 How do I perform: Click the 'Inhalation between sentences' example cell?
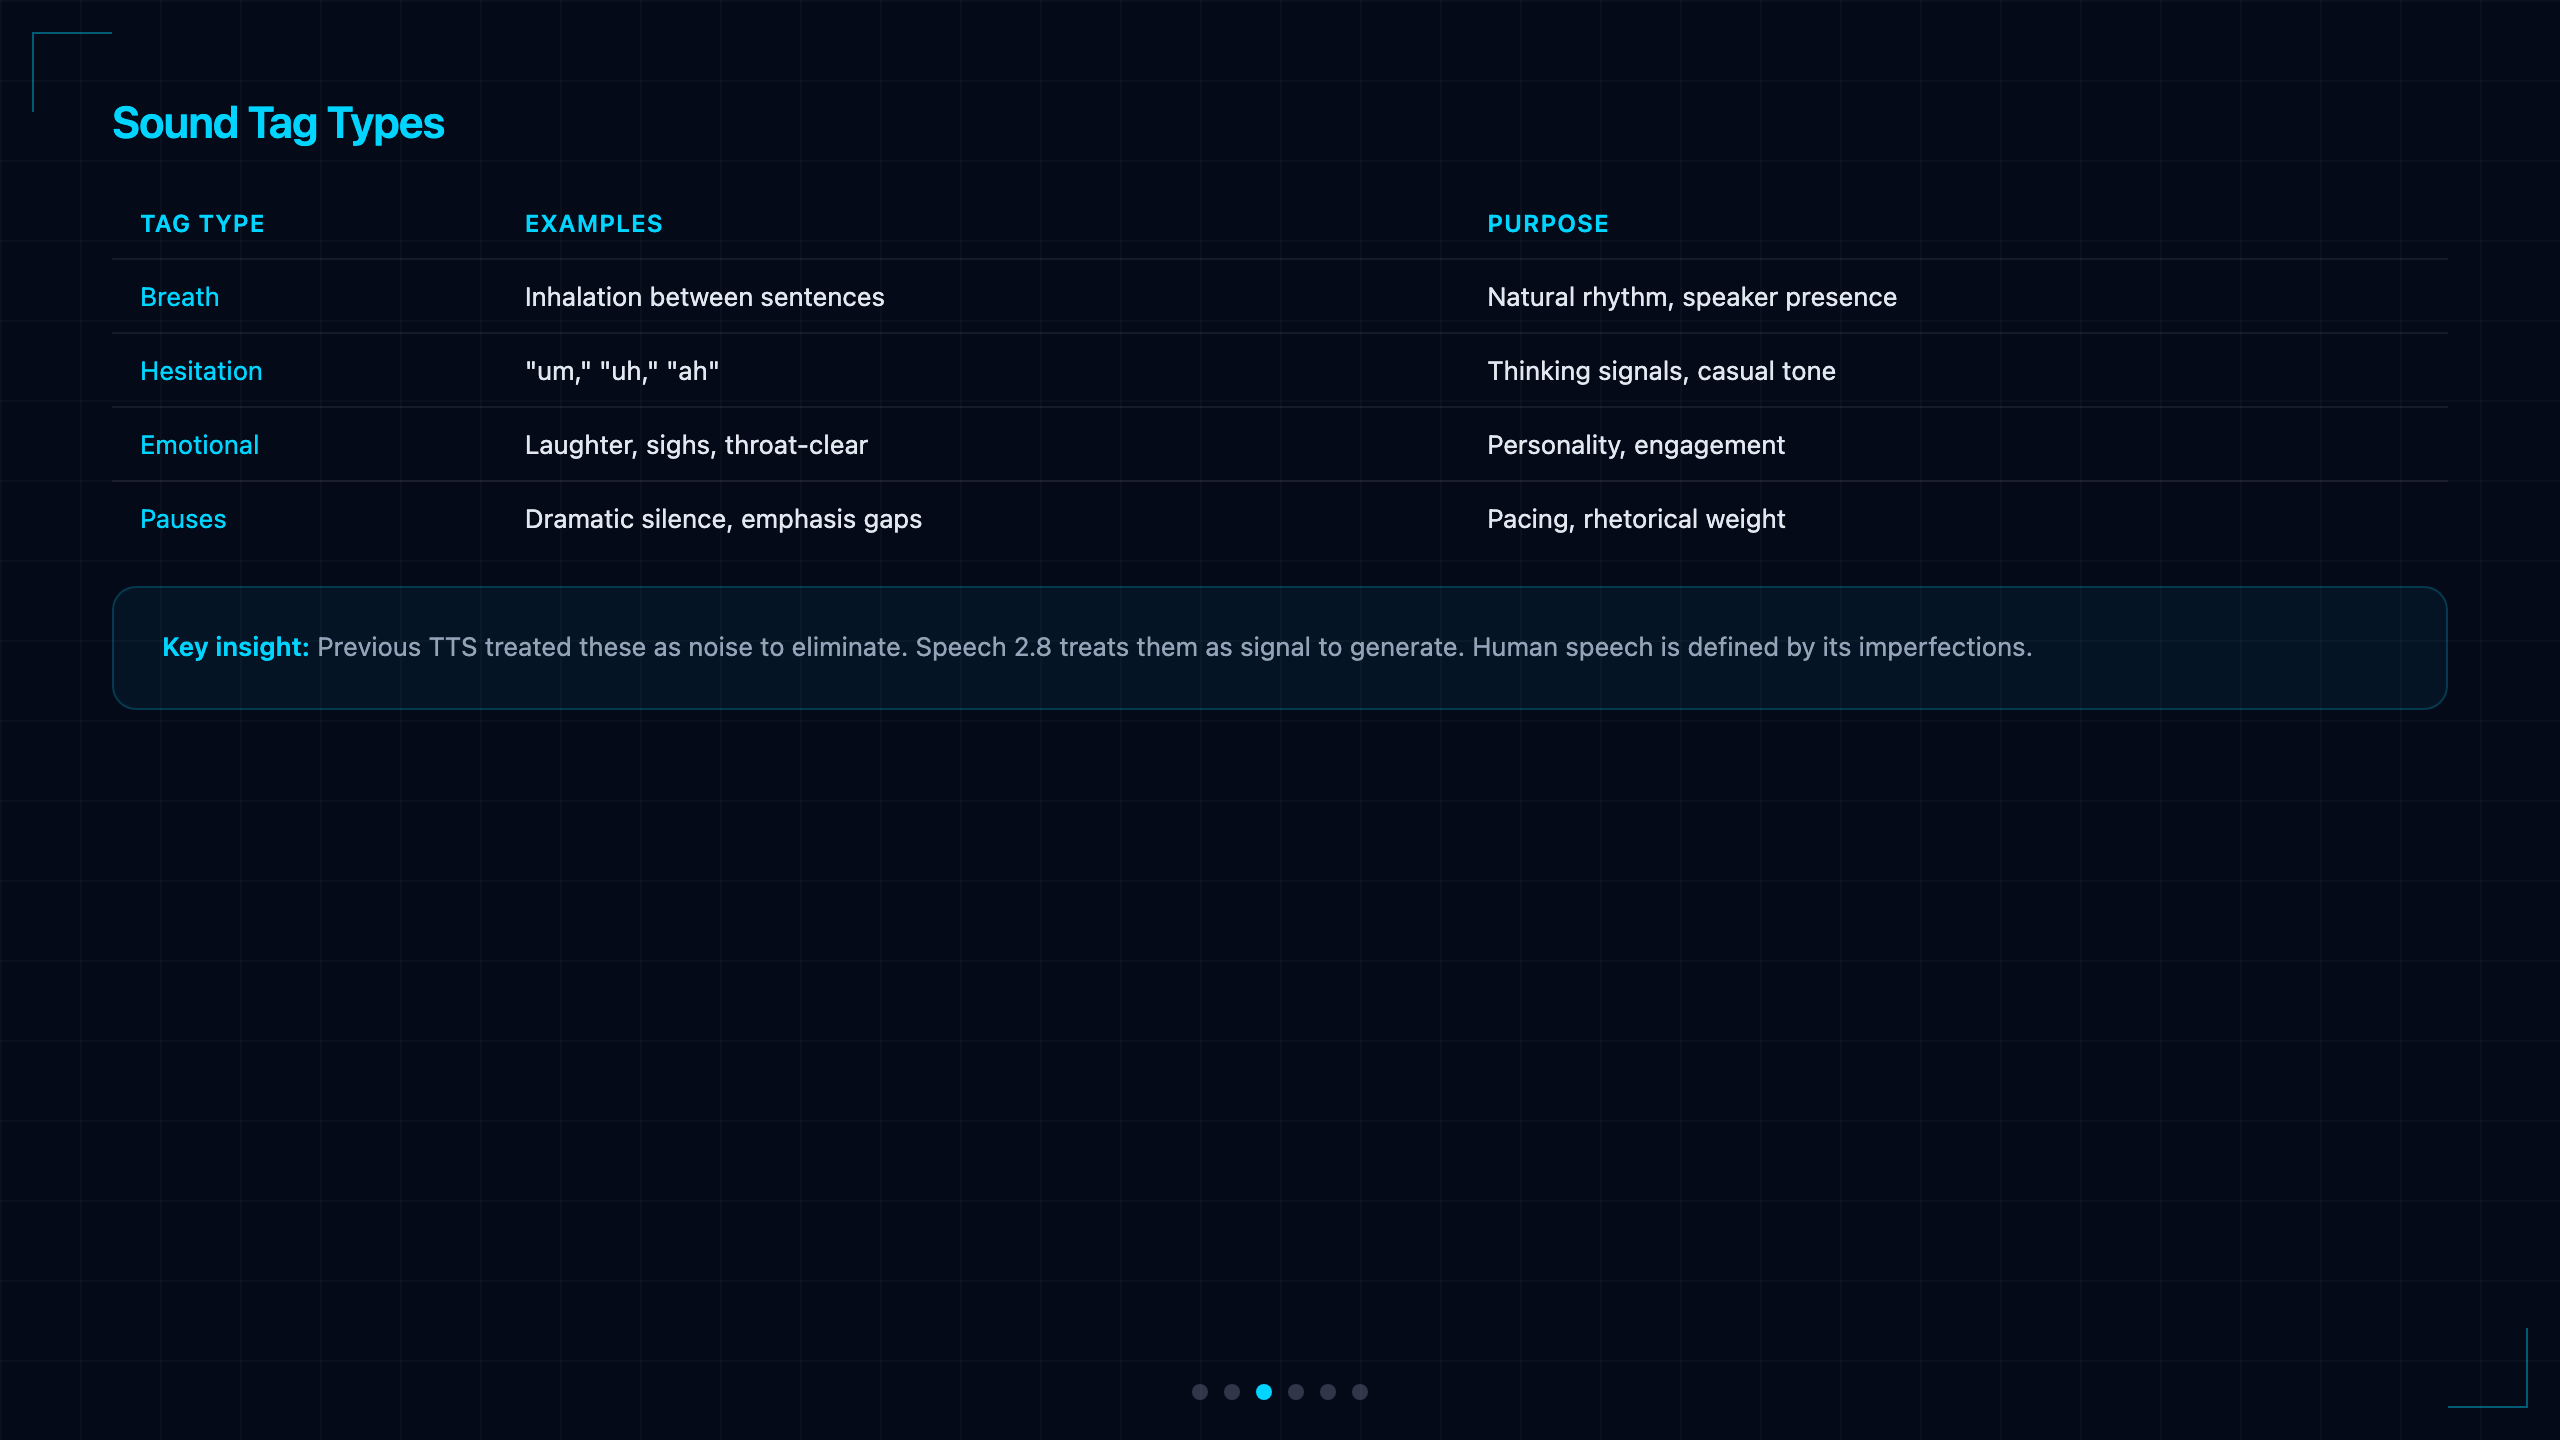pyautogui.click(x=705, y=297)
